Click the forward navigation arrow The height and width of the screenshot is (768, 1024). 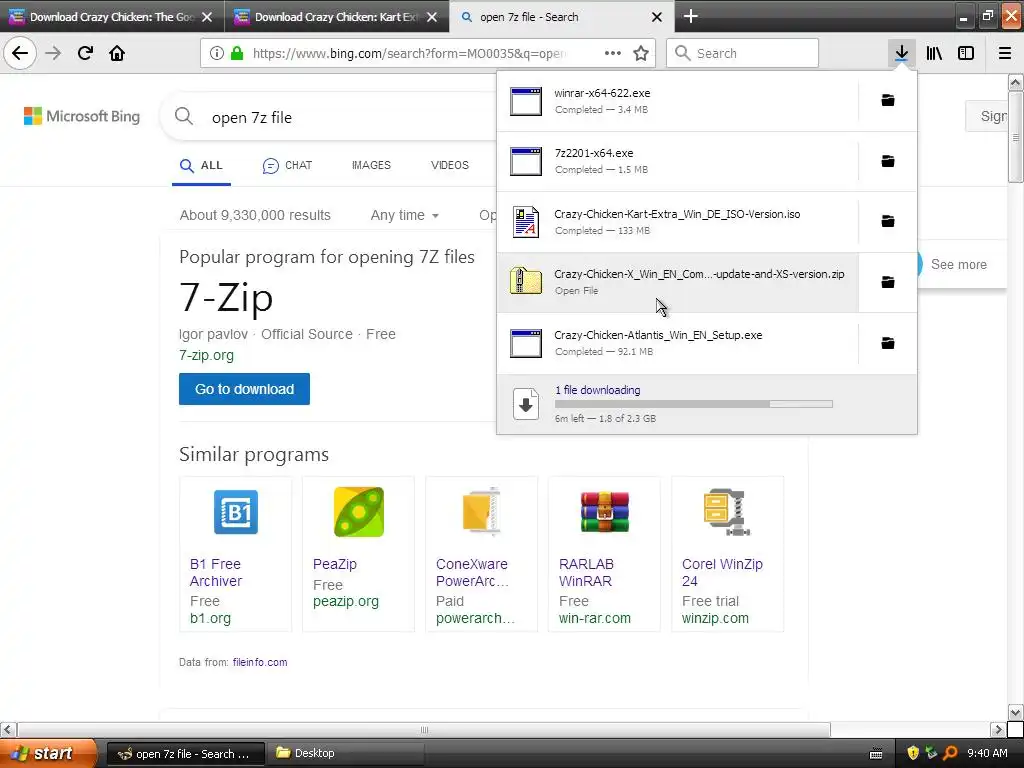tap(54, 53)
